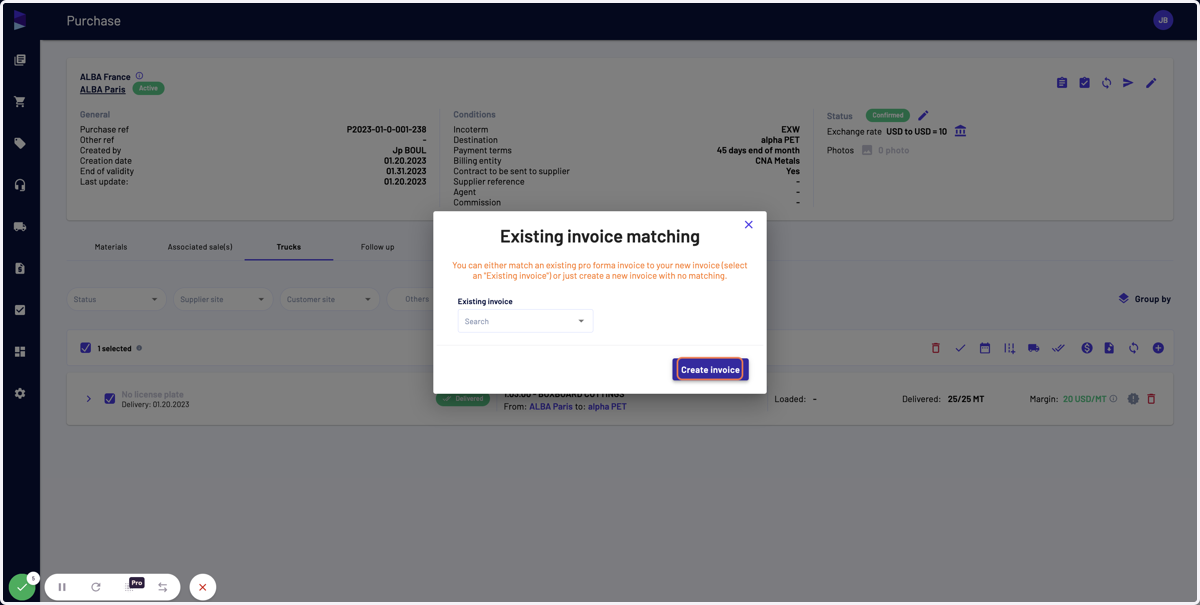
Task: Click the 0 photo image icon
Action: (867, 150)
